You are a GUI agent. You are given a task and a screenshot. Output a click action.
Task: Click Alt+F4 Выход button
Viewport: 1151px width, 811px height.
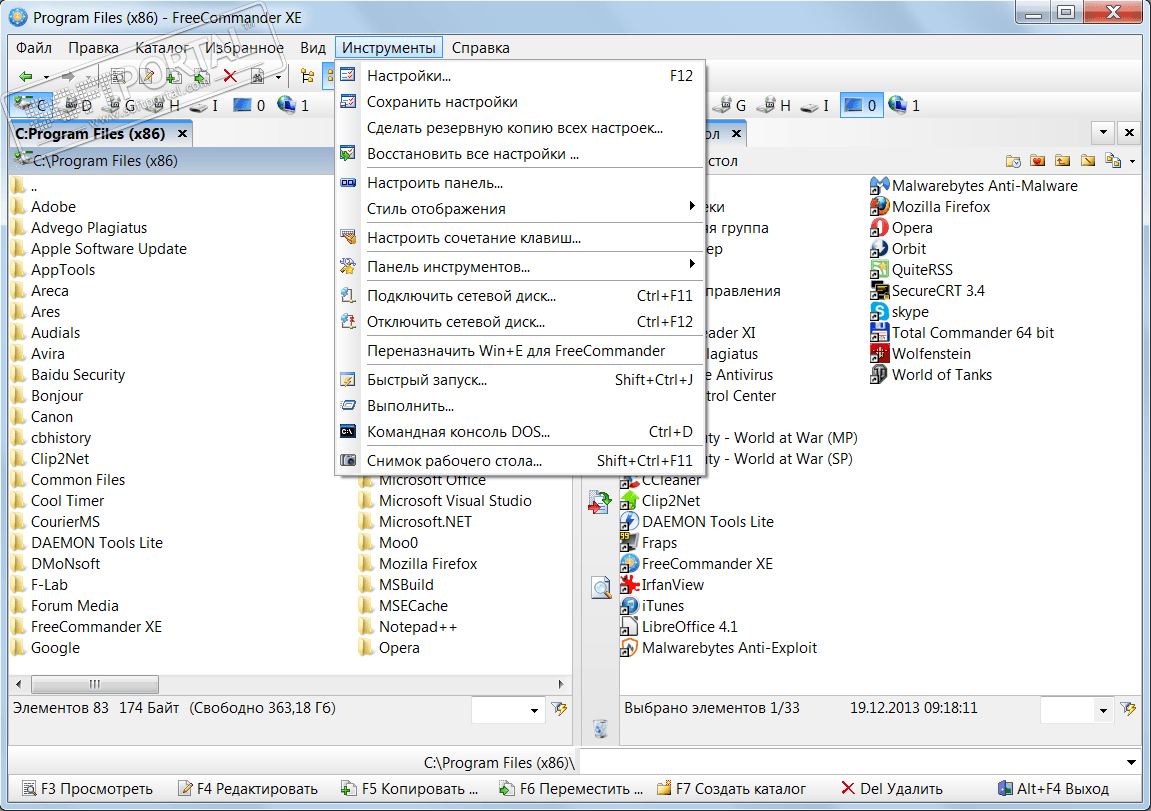click(1053, 789)
